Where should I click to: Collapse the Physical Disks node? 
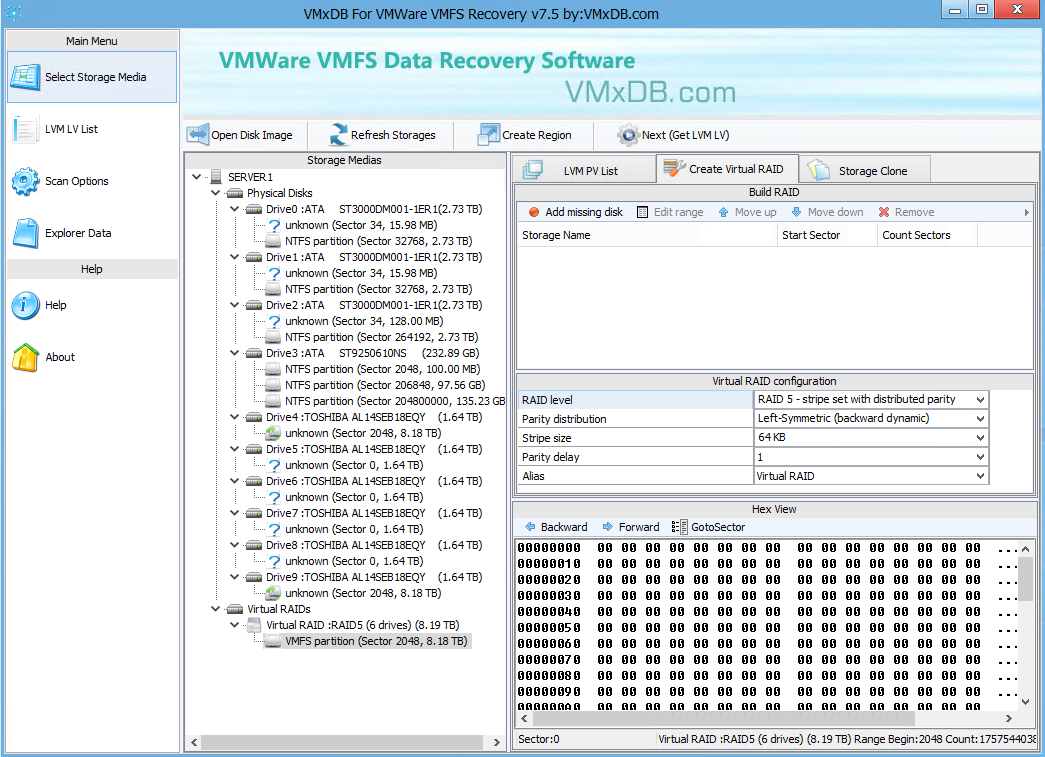(215, 193)
